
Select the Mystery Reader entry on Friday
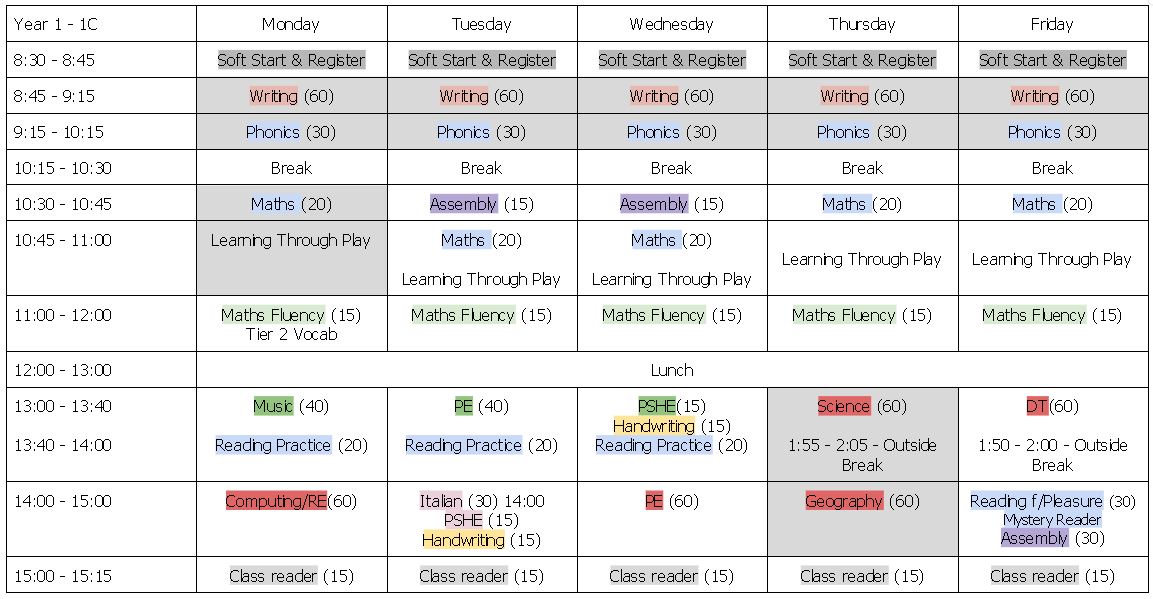click(x=1052, y=520)
